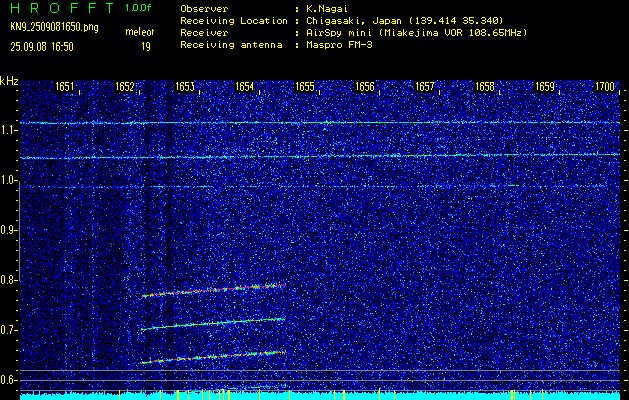
Task: Click the cyan signal level strip at bottom
Action: pos(320,395)
